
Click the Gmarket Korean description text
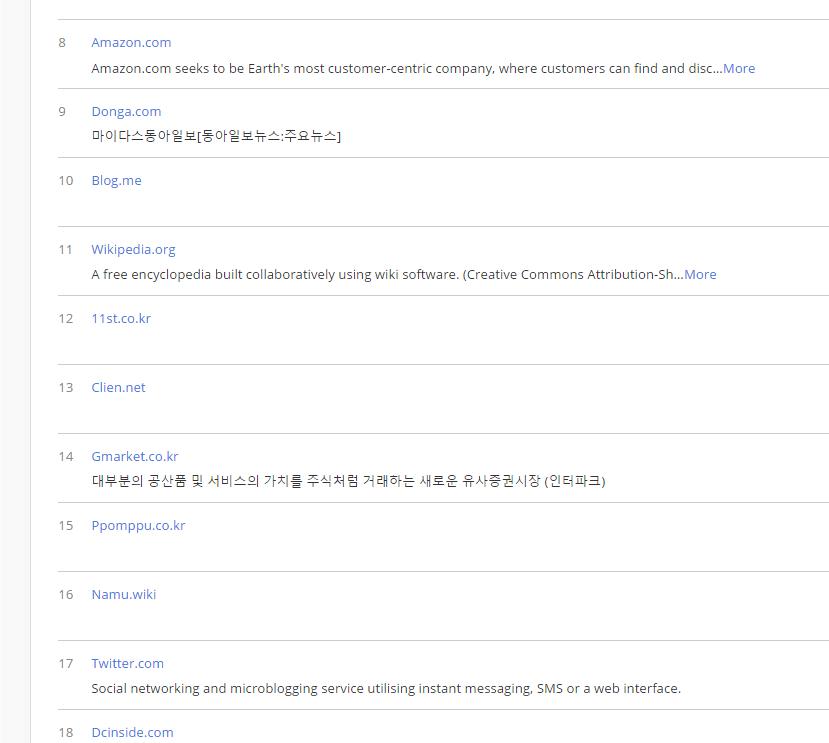[348, 481]
